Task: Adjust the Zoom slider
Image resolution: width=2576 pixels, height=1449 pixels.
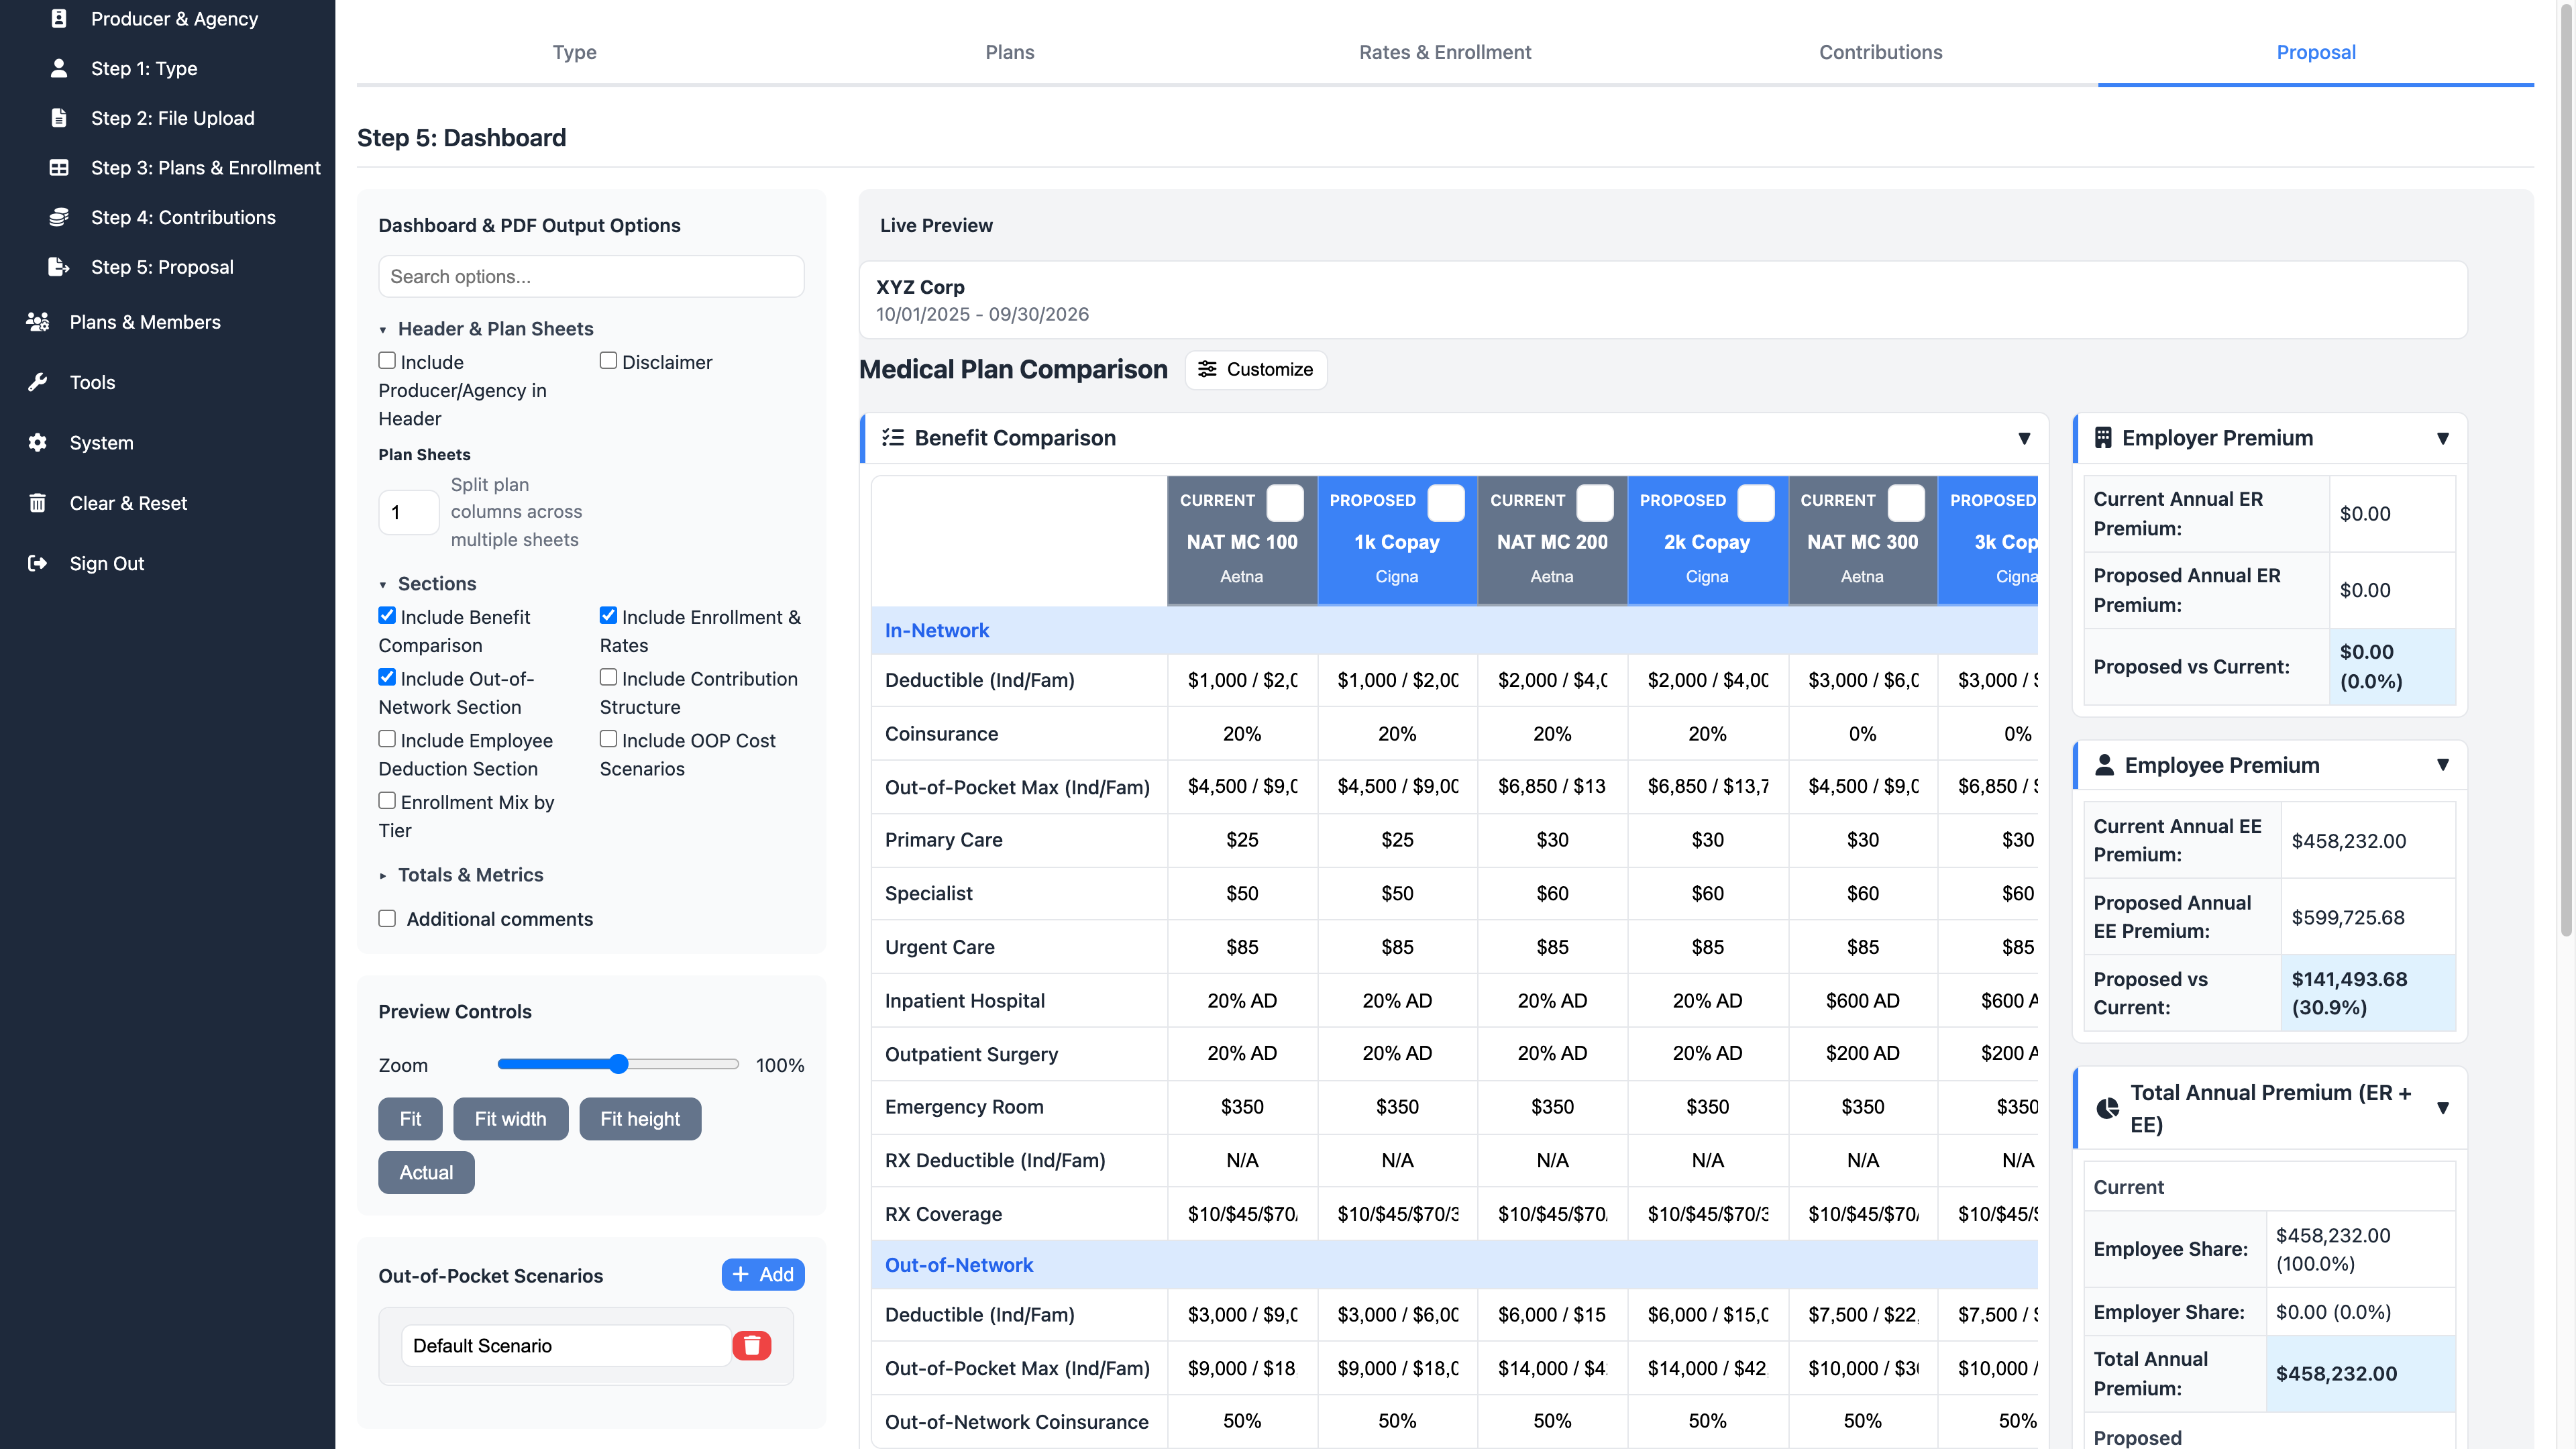Action: tap(618, 1064)
